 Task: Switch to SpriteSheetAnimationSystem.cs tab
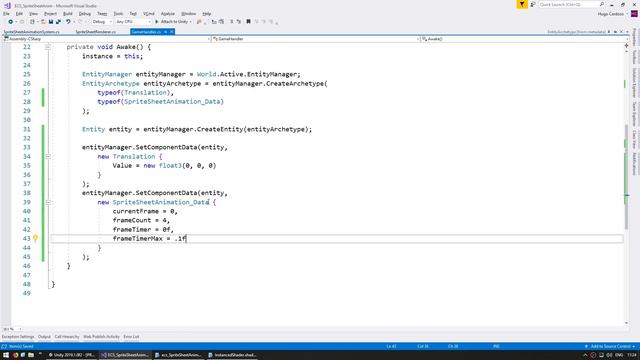click(x=32, y=32)
